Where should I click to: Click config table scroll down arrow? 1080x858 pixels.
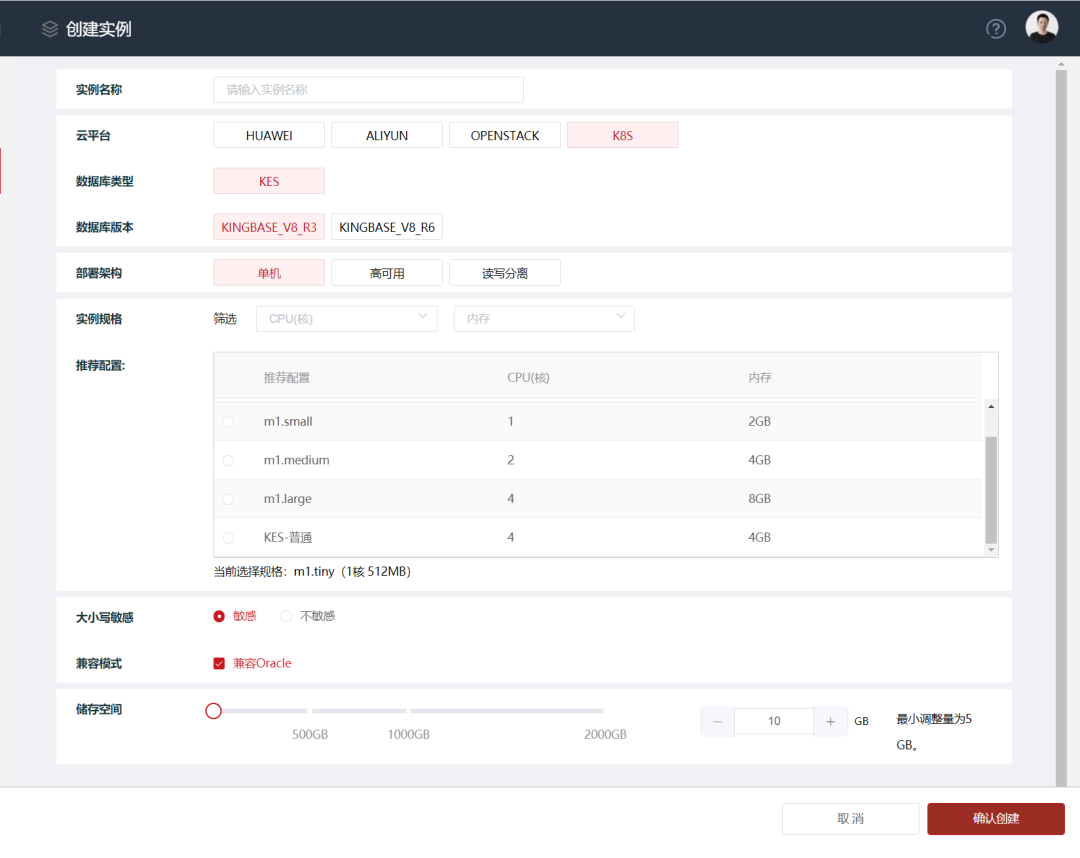coord(991,550)
